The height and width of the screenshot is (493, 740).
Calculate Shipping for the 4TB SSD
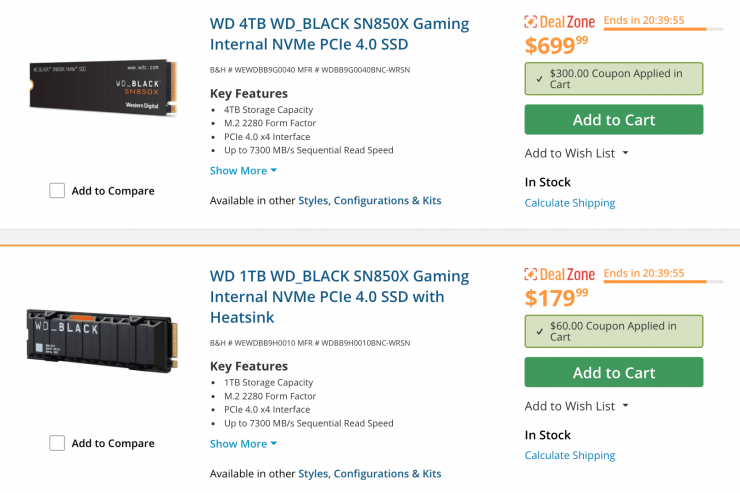point(569,203)
